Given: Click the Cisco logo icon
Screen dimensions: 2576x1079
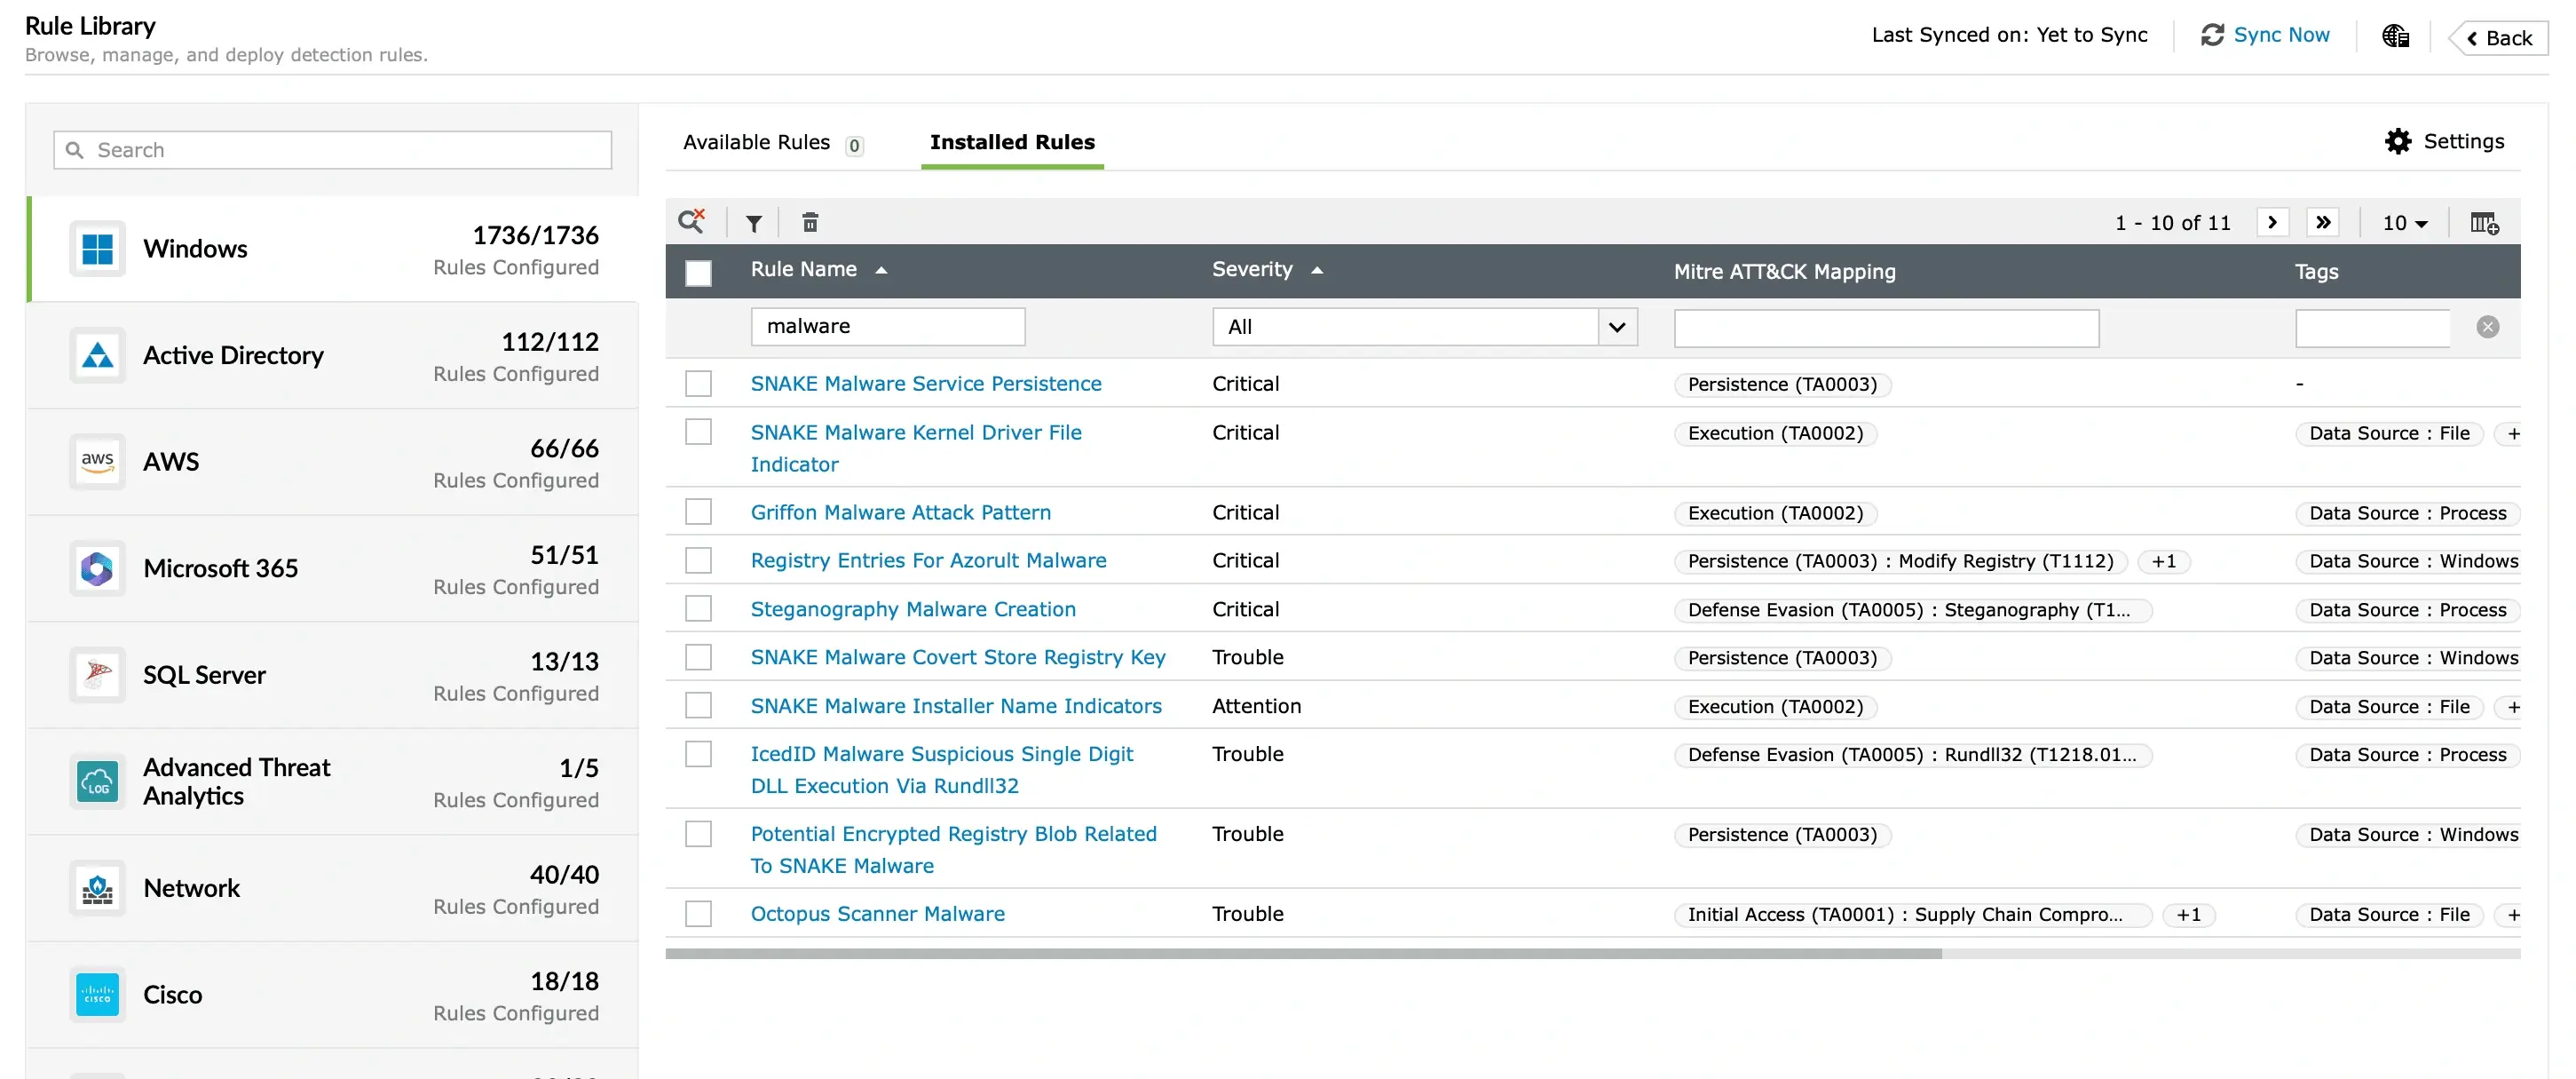Looking at the screenshot, I should pyautogui.click(x=97, y=995).
